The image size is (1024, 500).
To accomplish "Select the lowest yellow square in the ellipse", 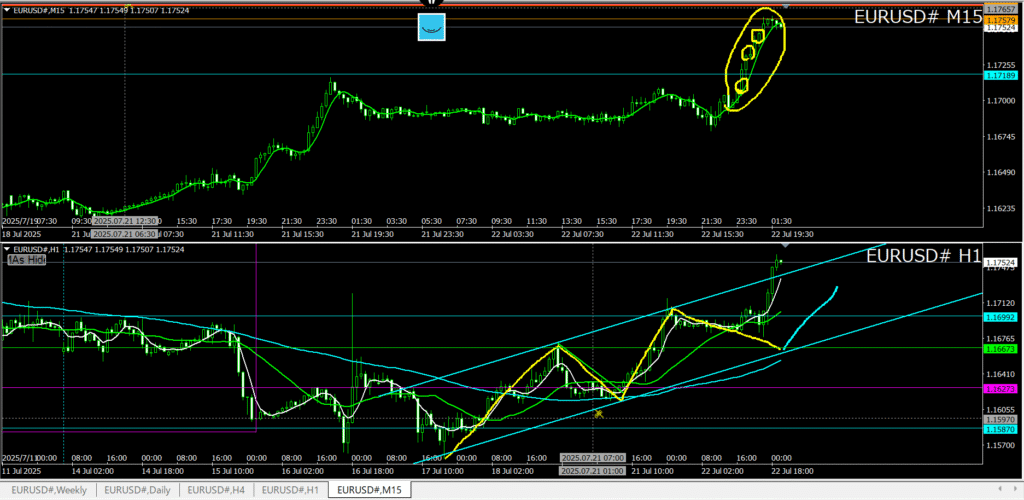I will [742, 86].
